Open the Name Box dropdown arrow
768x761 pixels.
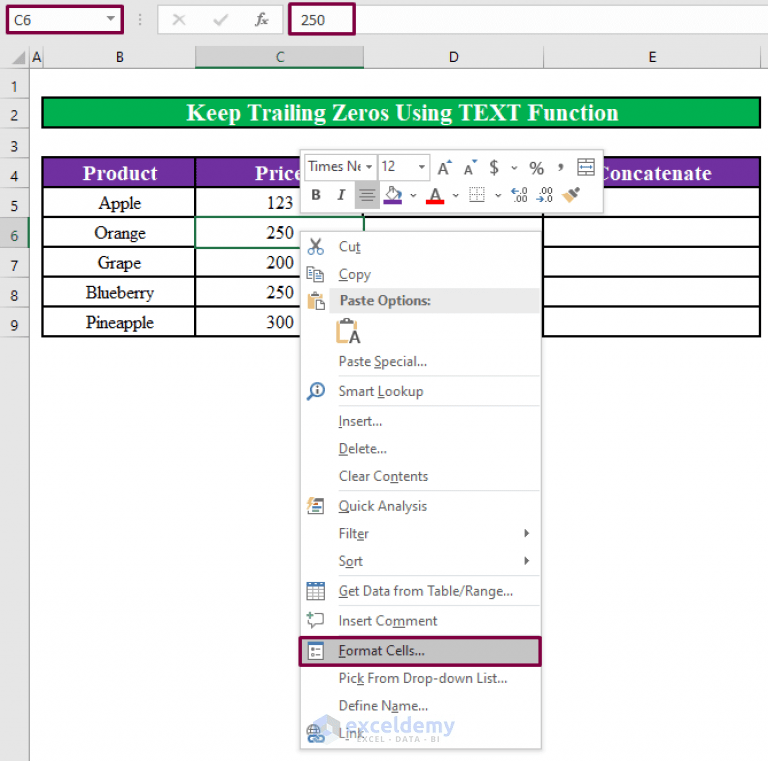coord(111,19)
